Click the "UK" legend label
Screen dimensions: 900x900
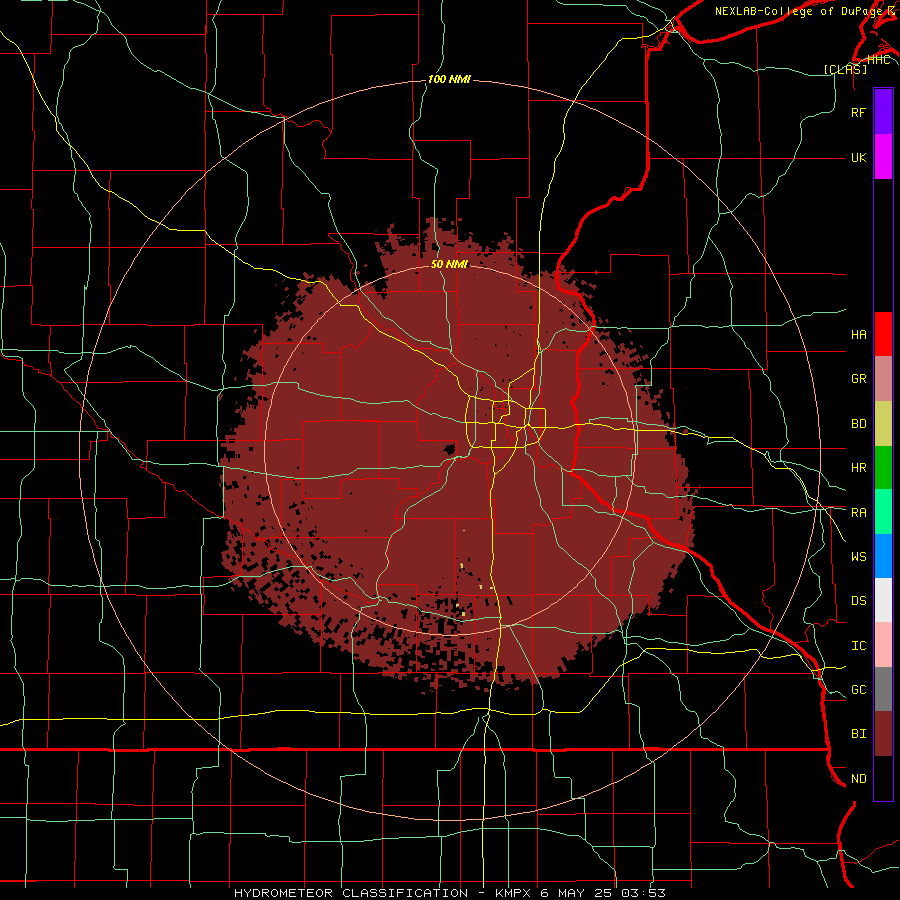(858, 157)
